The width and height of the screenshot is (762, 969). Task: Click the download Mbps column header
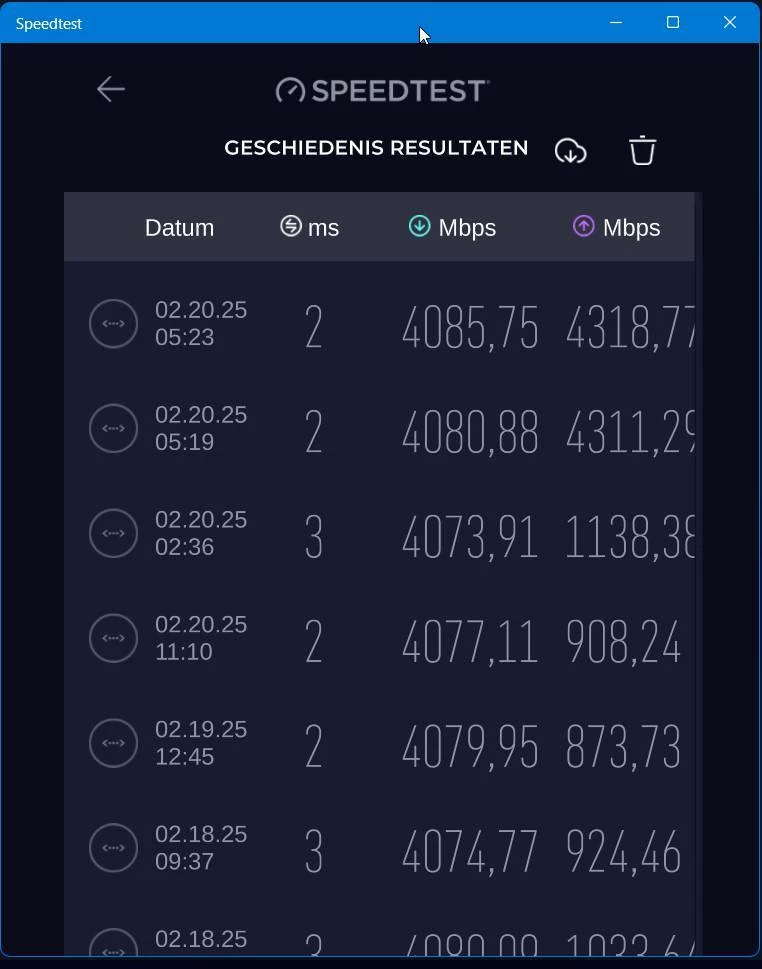(453, 227)
